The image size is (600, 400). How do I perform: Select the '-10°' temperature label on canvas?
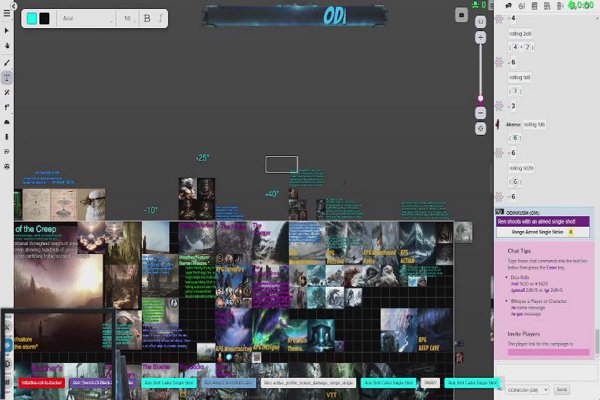point(151,210)
